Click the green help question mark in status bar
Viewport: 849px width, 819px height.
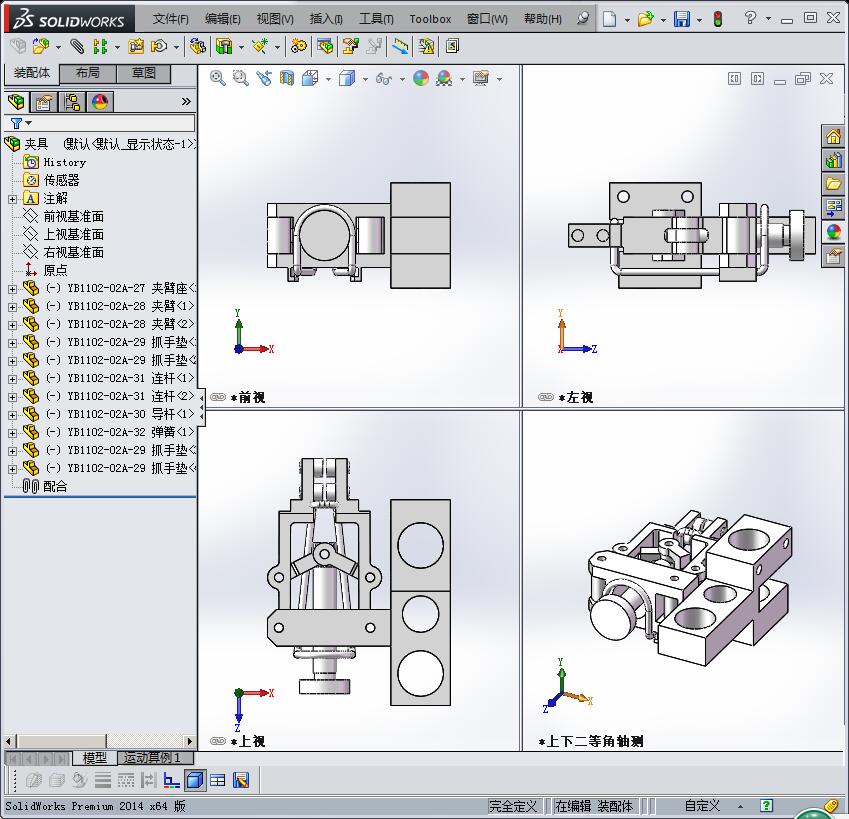[766, 805]
